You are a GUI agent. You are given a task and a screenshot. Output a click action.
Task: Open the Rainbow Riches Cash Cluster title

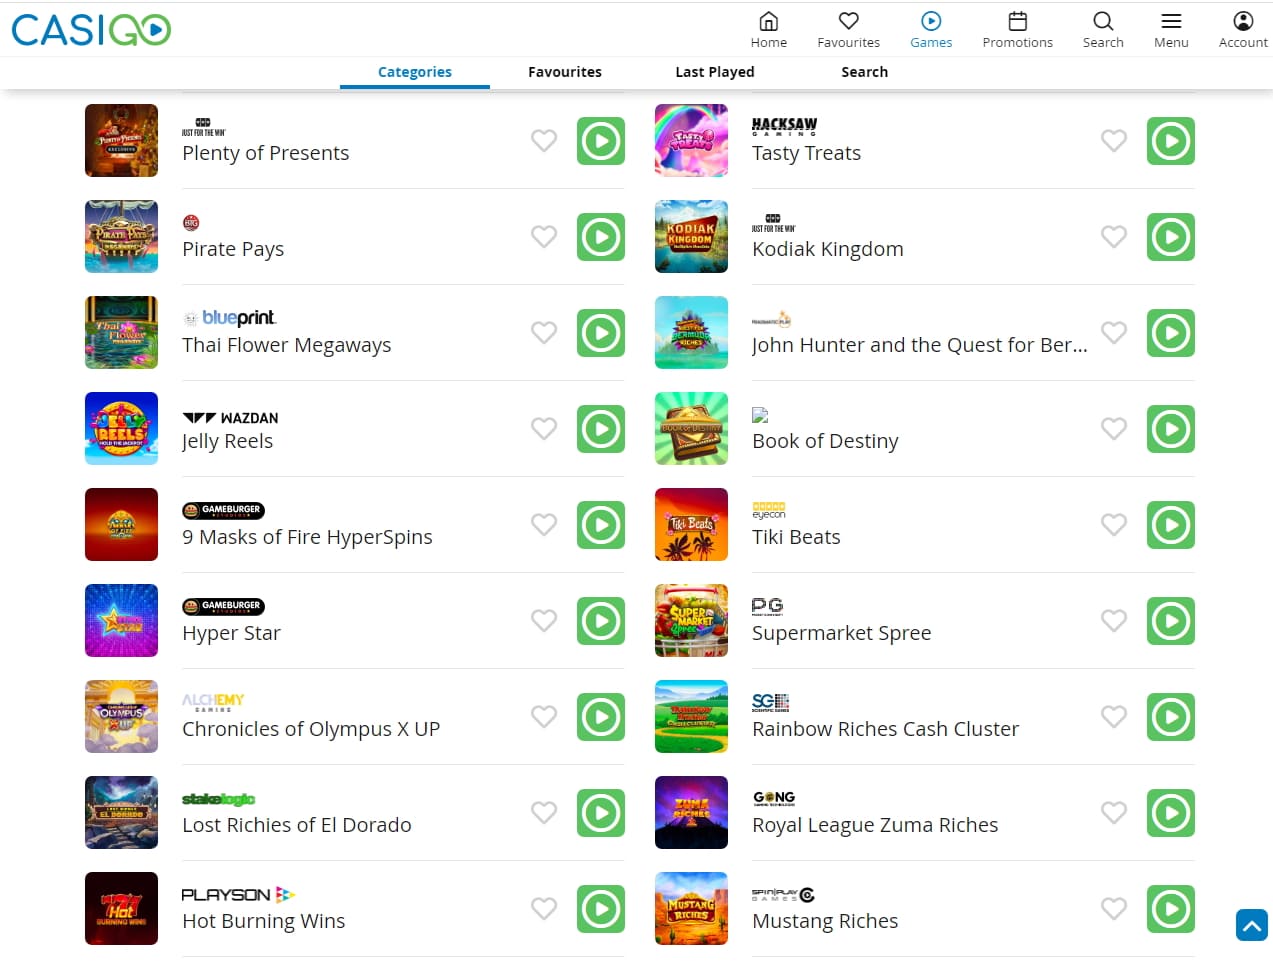pyautogui.click(x=886, y=729)
